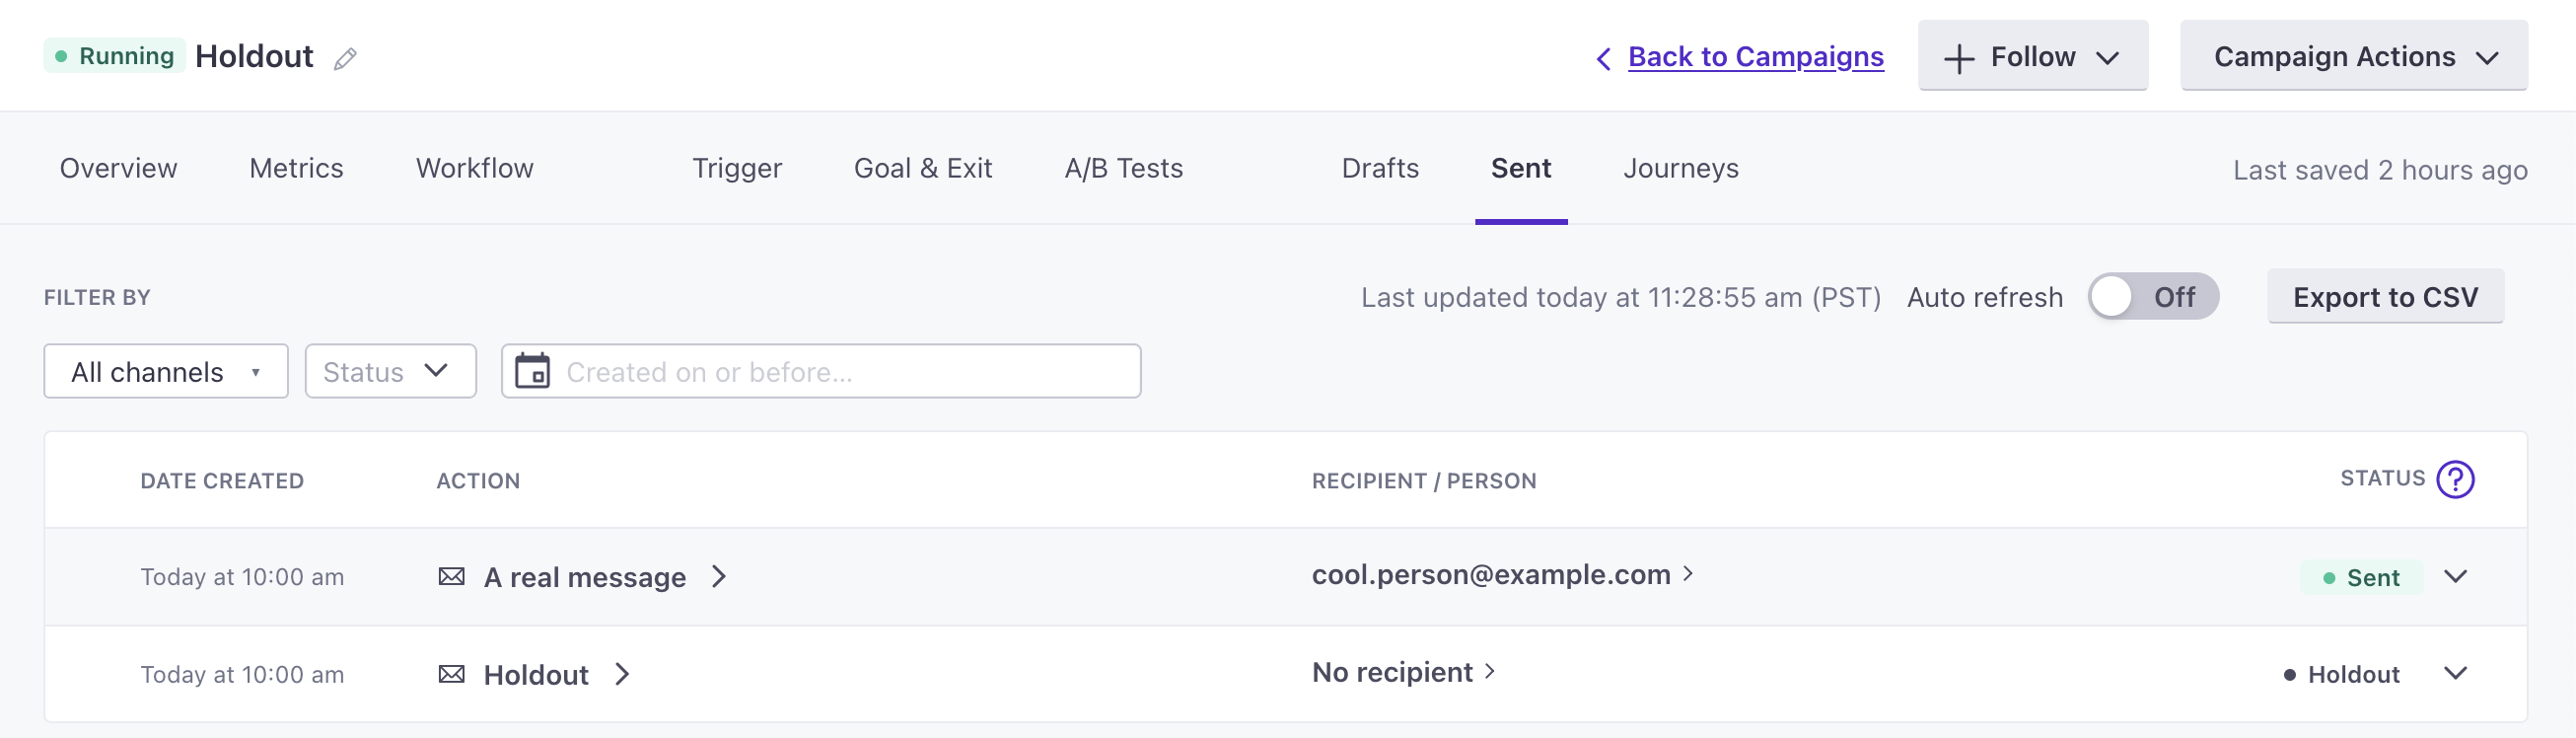
Task: Click the pencil icon to rename Holdout
Action: [345, 59]
